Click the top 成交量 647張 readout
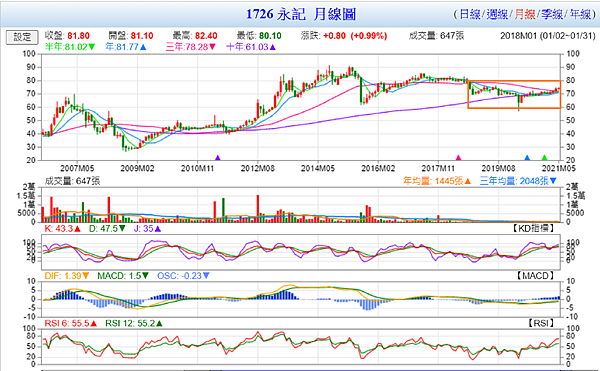 coord(436,36)
